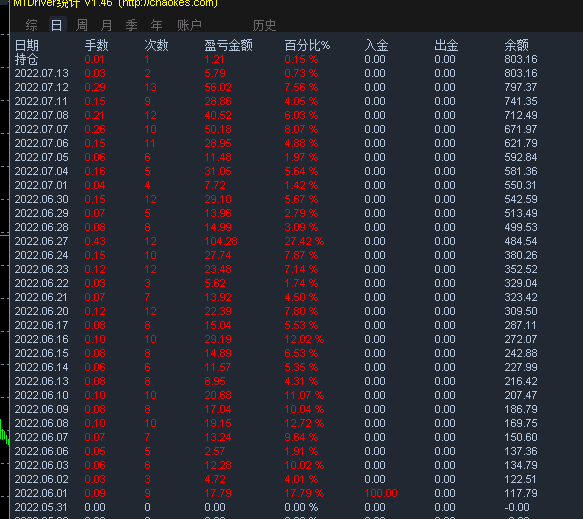This screenshot has height=519, width=583.
Task: Select the 2022.07.12 date row
Action: coord(42,87)
